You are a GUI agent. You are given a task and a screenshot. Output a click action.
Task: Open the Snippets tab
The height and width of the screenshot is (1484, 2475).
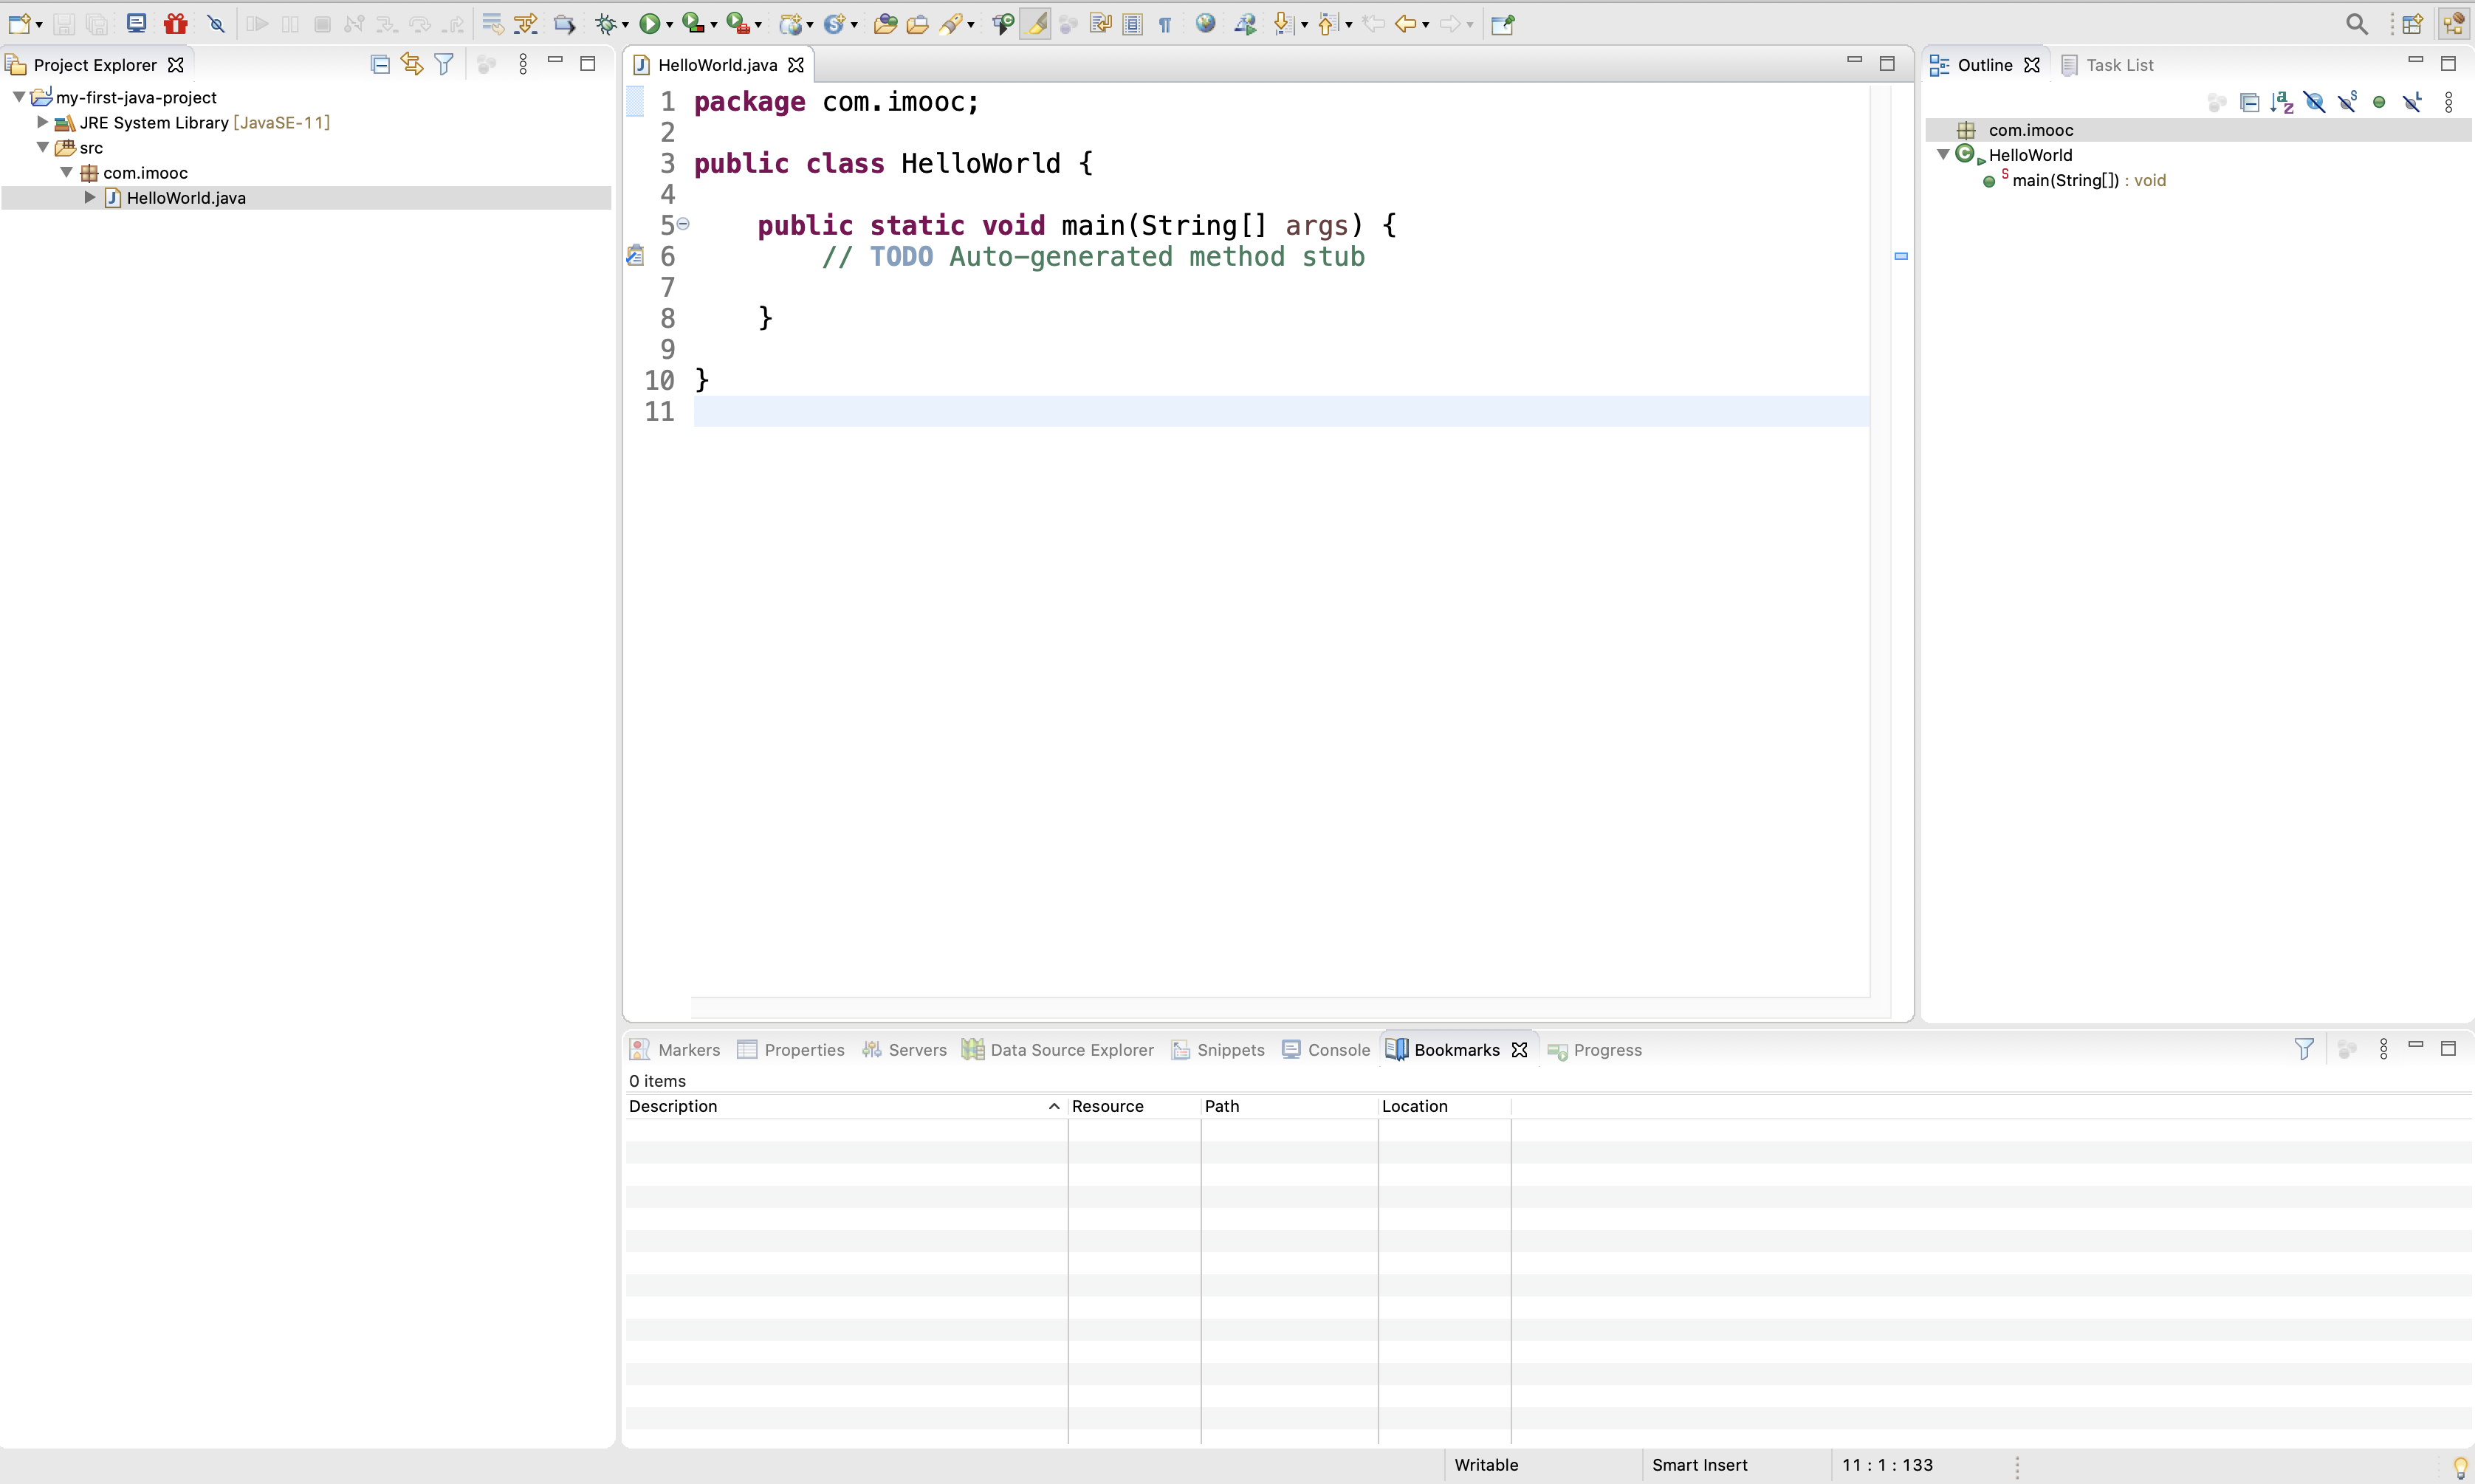1218,1050
